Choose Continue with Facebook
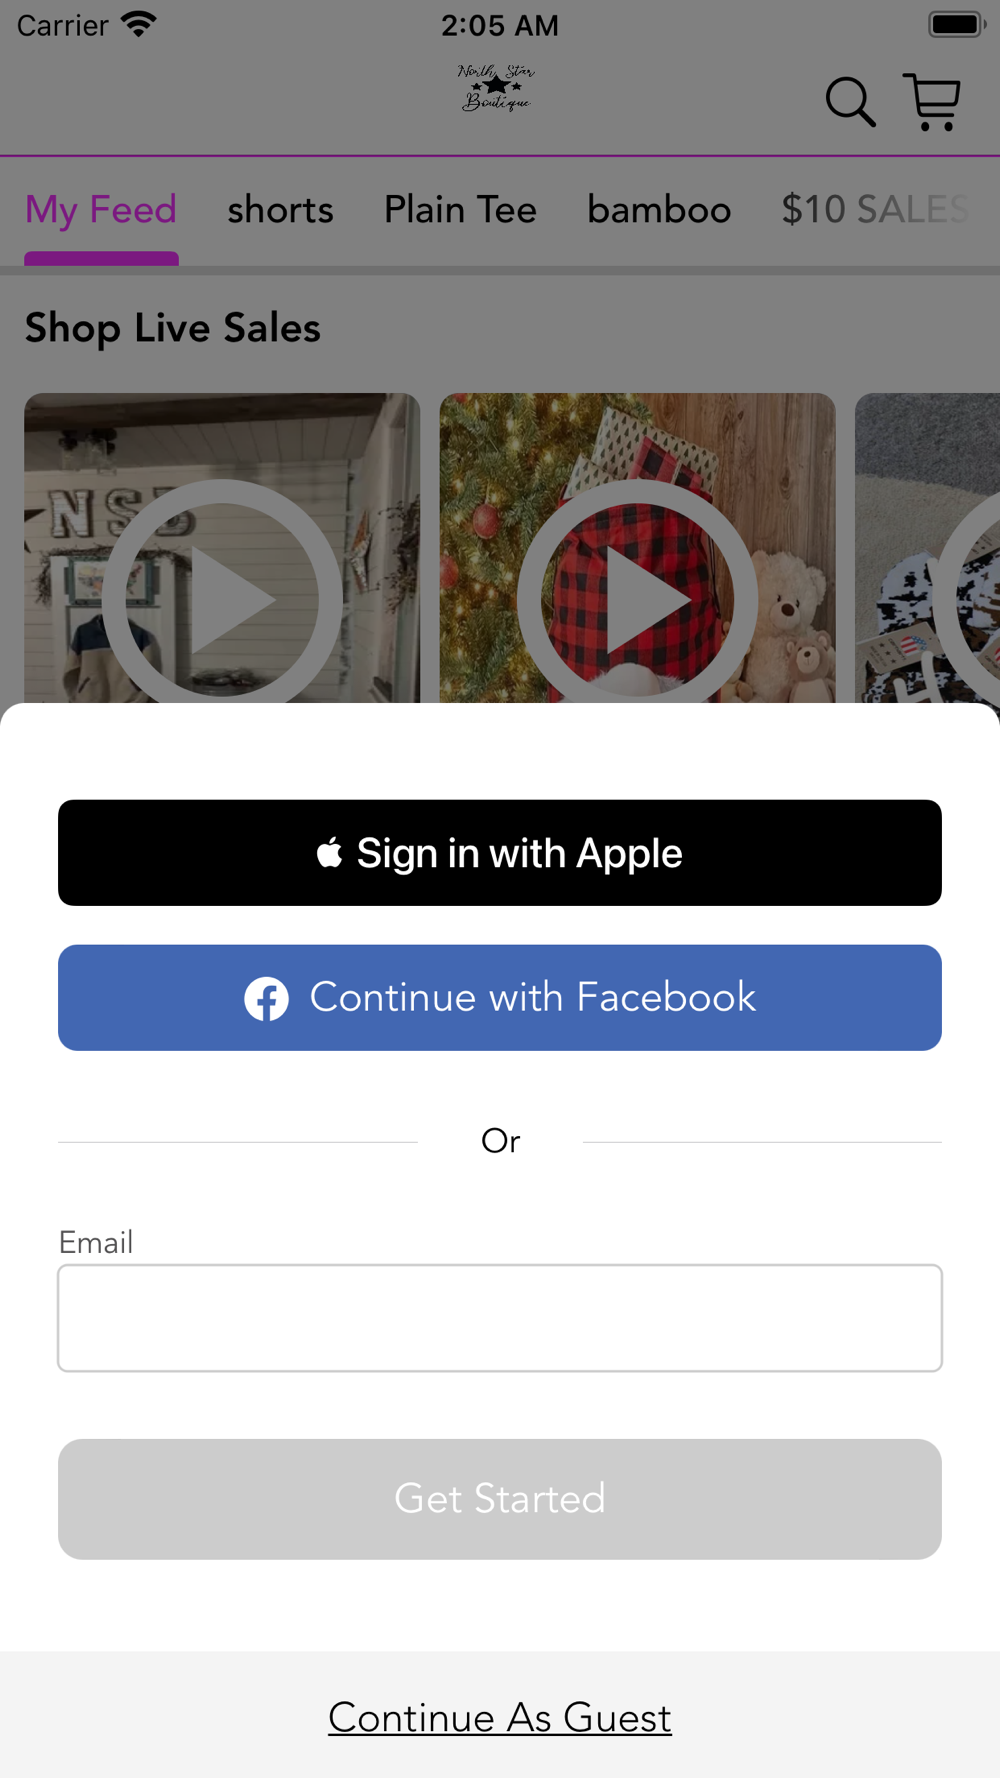The height and width of the screenshot is (1778, 1000). click(x=500, y=998)
